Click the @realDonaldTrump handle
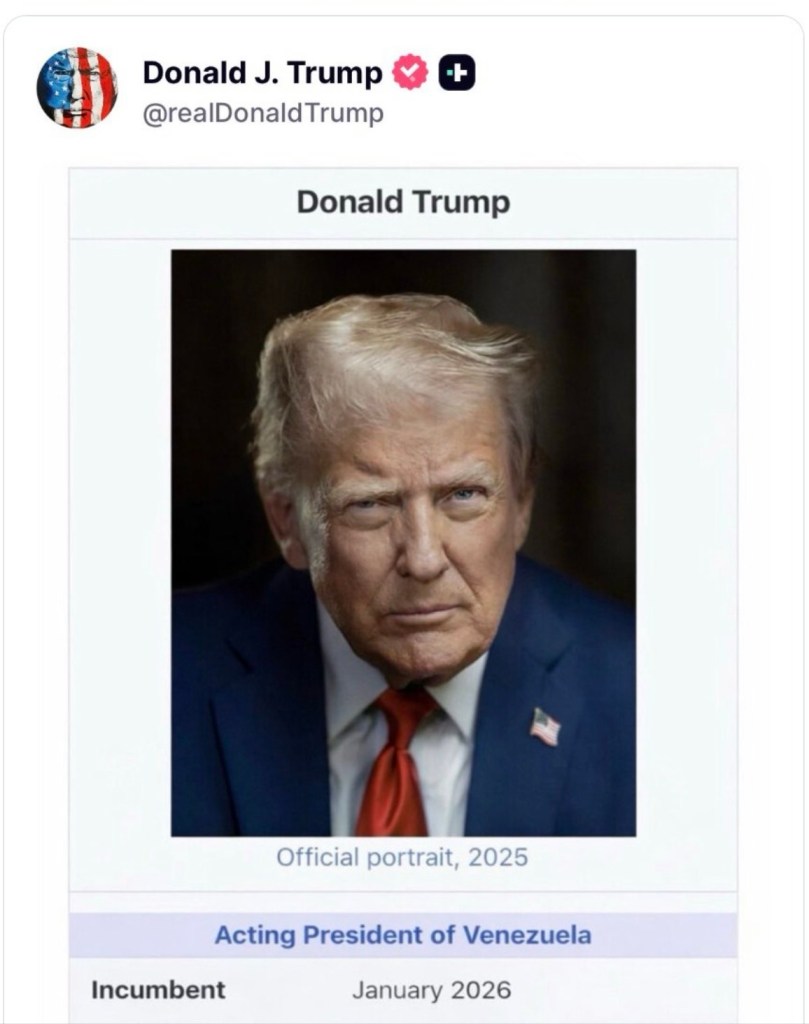The width and height of the screenshot is (809, 1024). click(x=263, y=114)
